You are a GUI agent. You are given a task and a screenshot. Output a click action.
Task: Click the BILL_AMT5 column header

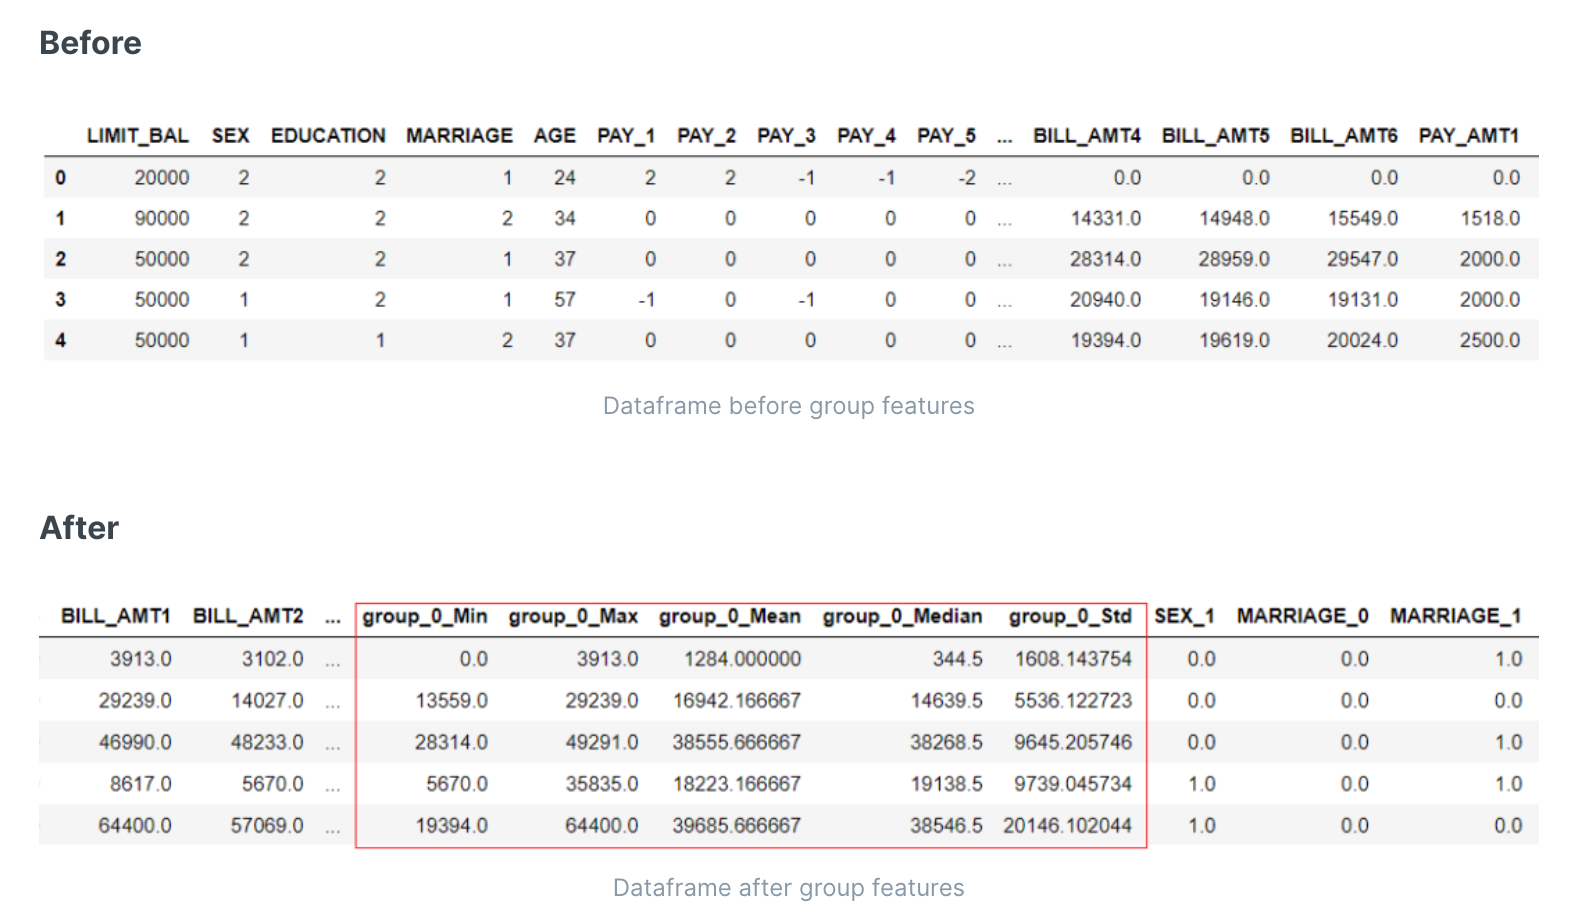1215,136
